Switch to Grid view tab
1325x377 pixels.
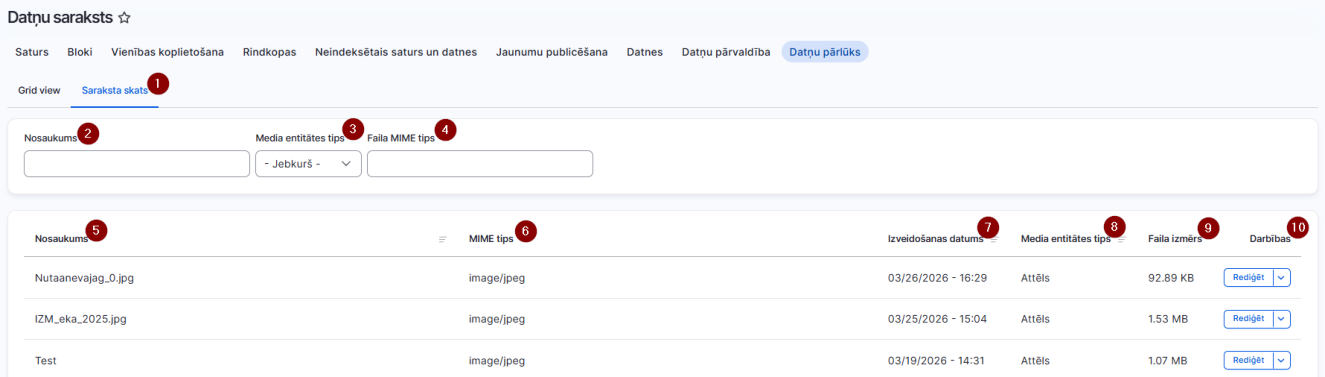[39, 90]
